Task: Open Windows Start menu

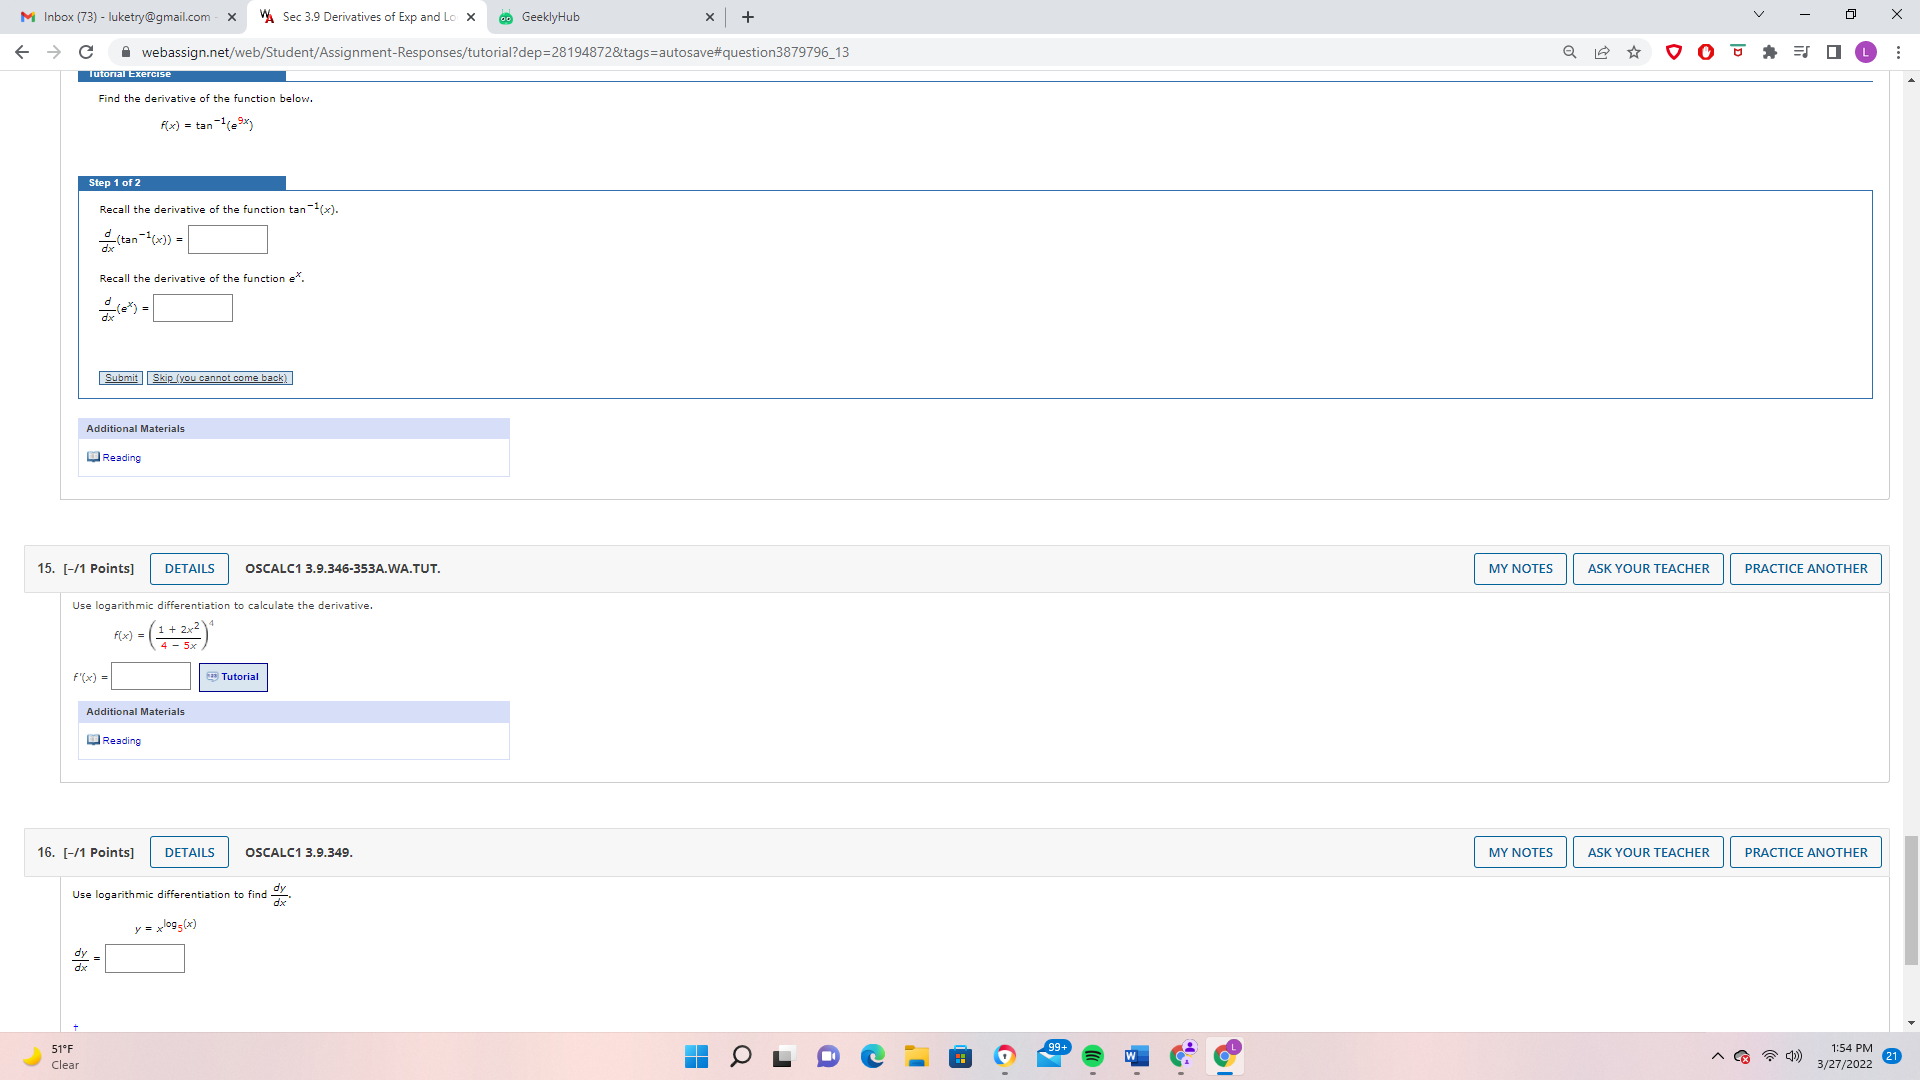Action: [697, 1056]
